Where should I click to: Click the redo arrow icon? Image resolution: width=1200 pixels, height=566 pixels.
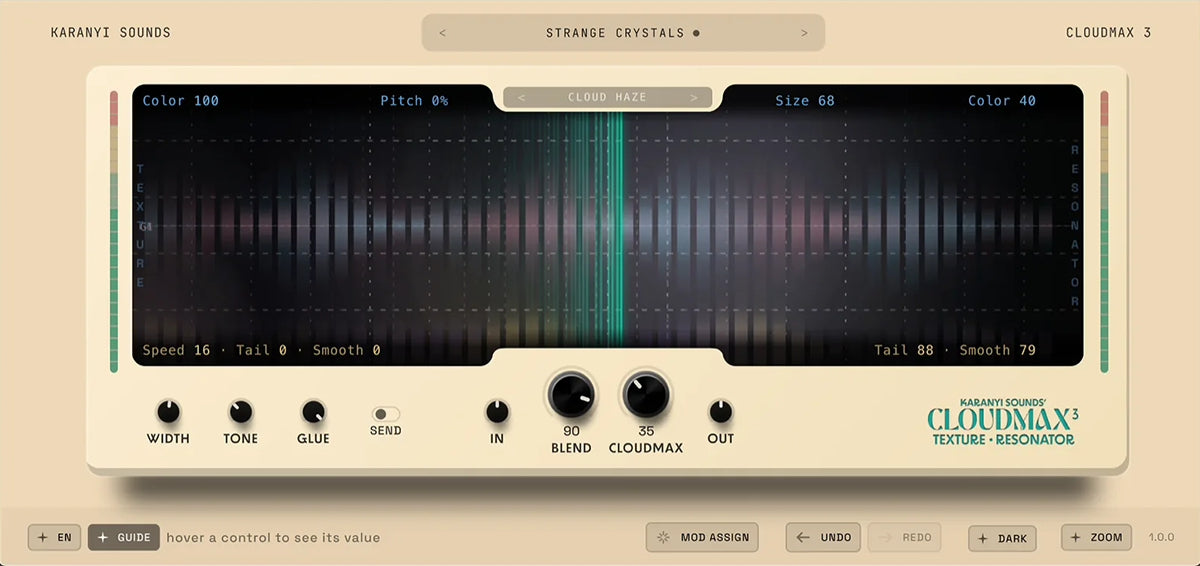[x=885, y=538]
